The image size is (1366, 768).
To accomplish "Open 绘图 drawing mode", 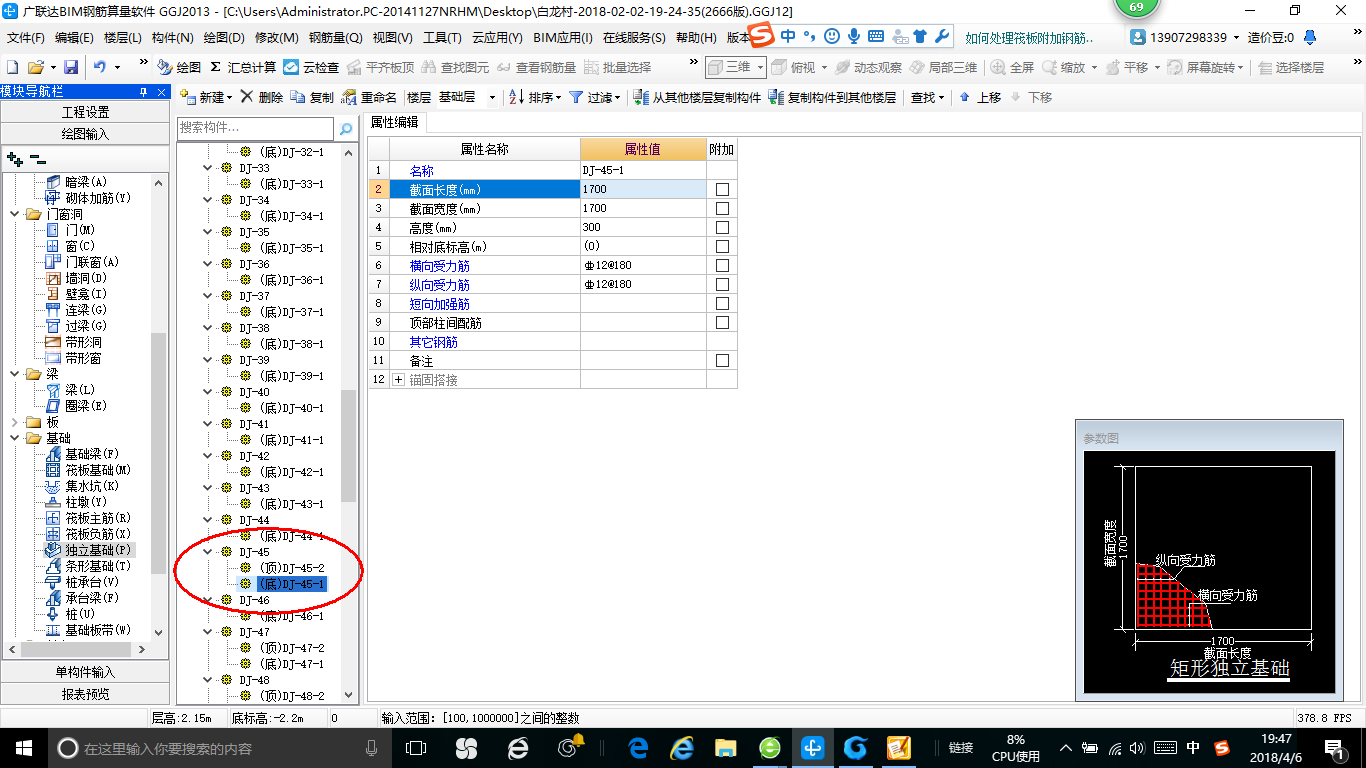I will [179, 67].
